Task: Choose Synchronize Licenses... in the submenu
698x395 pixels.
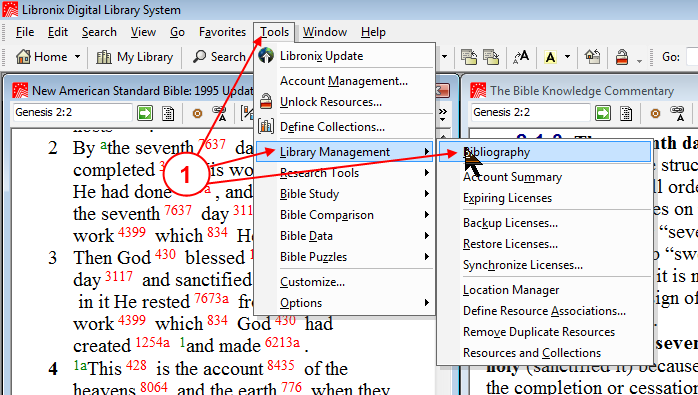Action: pyautogui.click(x=545, y=265)
